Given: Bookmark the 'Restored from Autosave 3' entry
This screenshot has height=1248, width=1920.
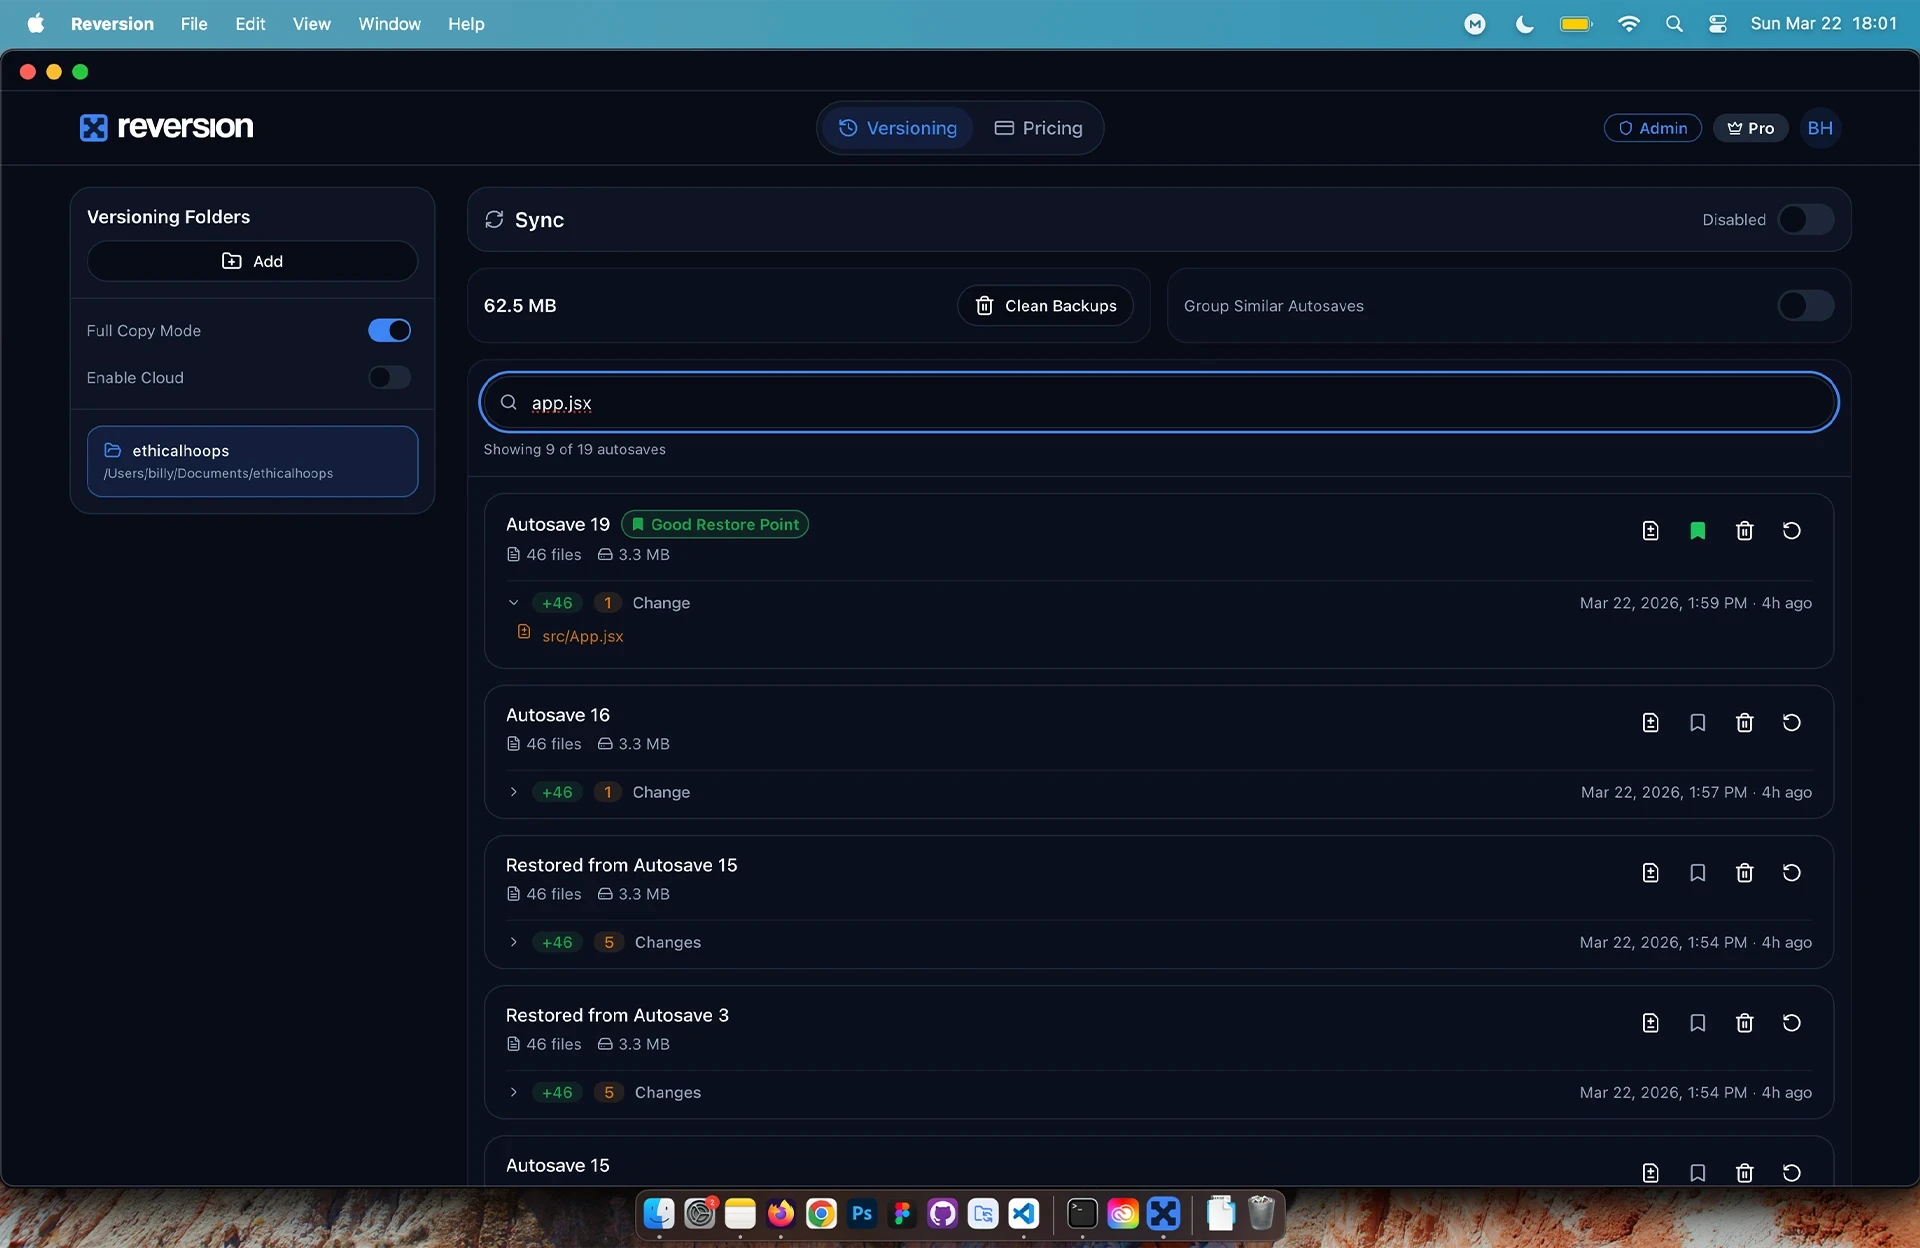Looking at the screenshot, I should tap(1697, 1023).
